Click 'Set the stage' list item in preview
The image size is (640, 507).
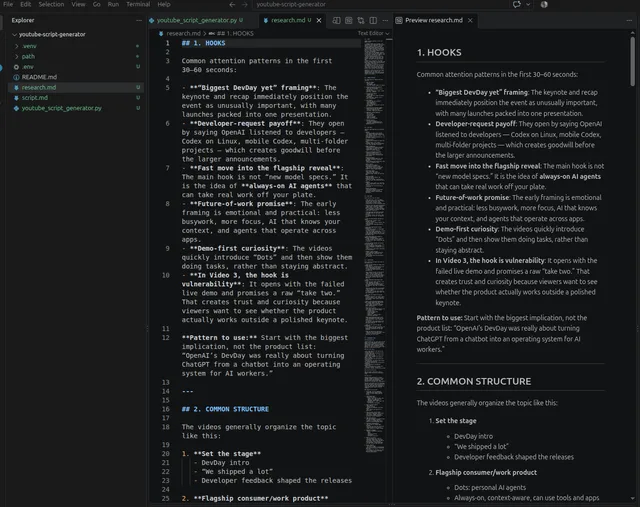pyautogui.click(x=456, y=421)
